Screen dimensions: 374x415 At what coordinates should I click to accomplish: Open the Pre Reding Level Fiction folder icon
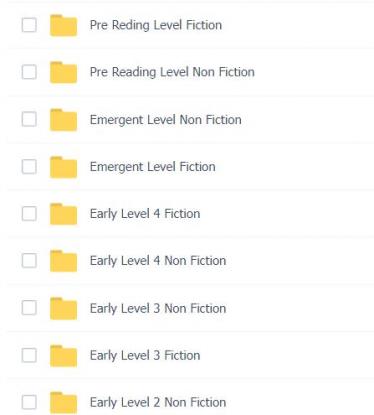[x=63, y=25]
